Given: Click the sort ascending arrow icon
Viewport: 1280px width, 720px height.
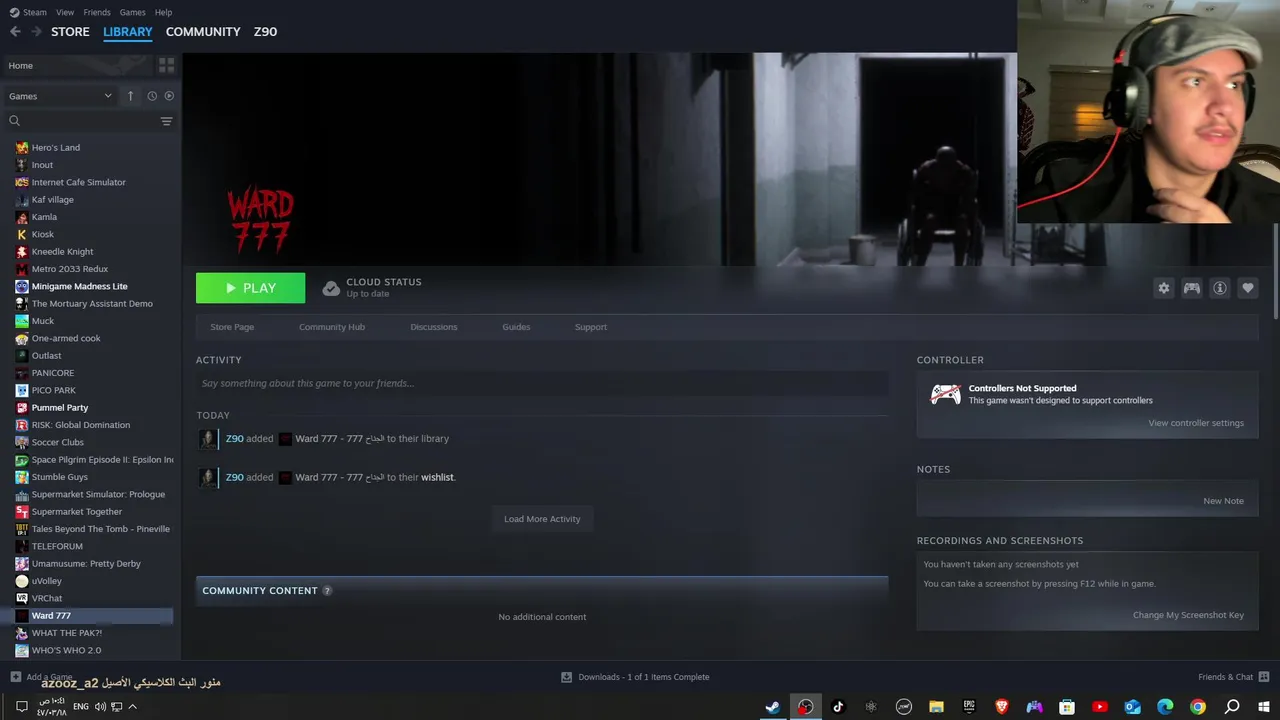Looking at the screenshot, I should pos(130,96).
